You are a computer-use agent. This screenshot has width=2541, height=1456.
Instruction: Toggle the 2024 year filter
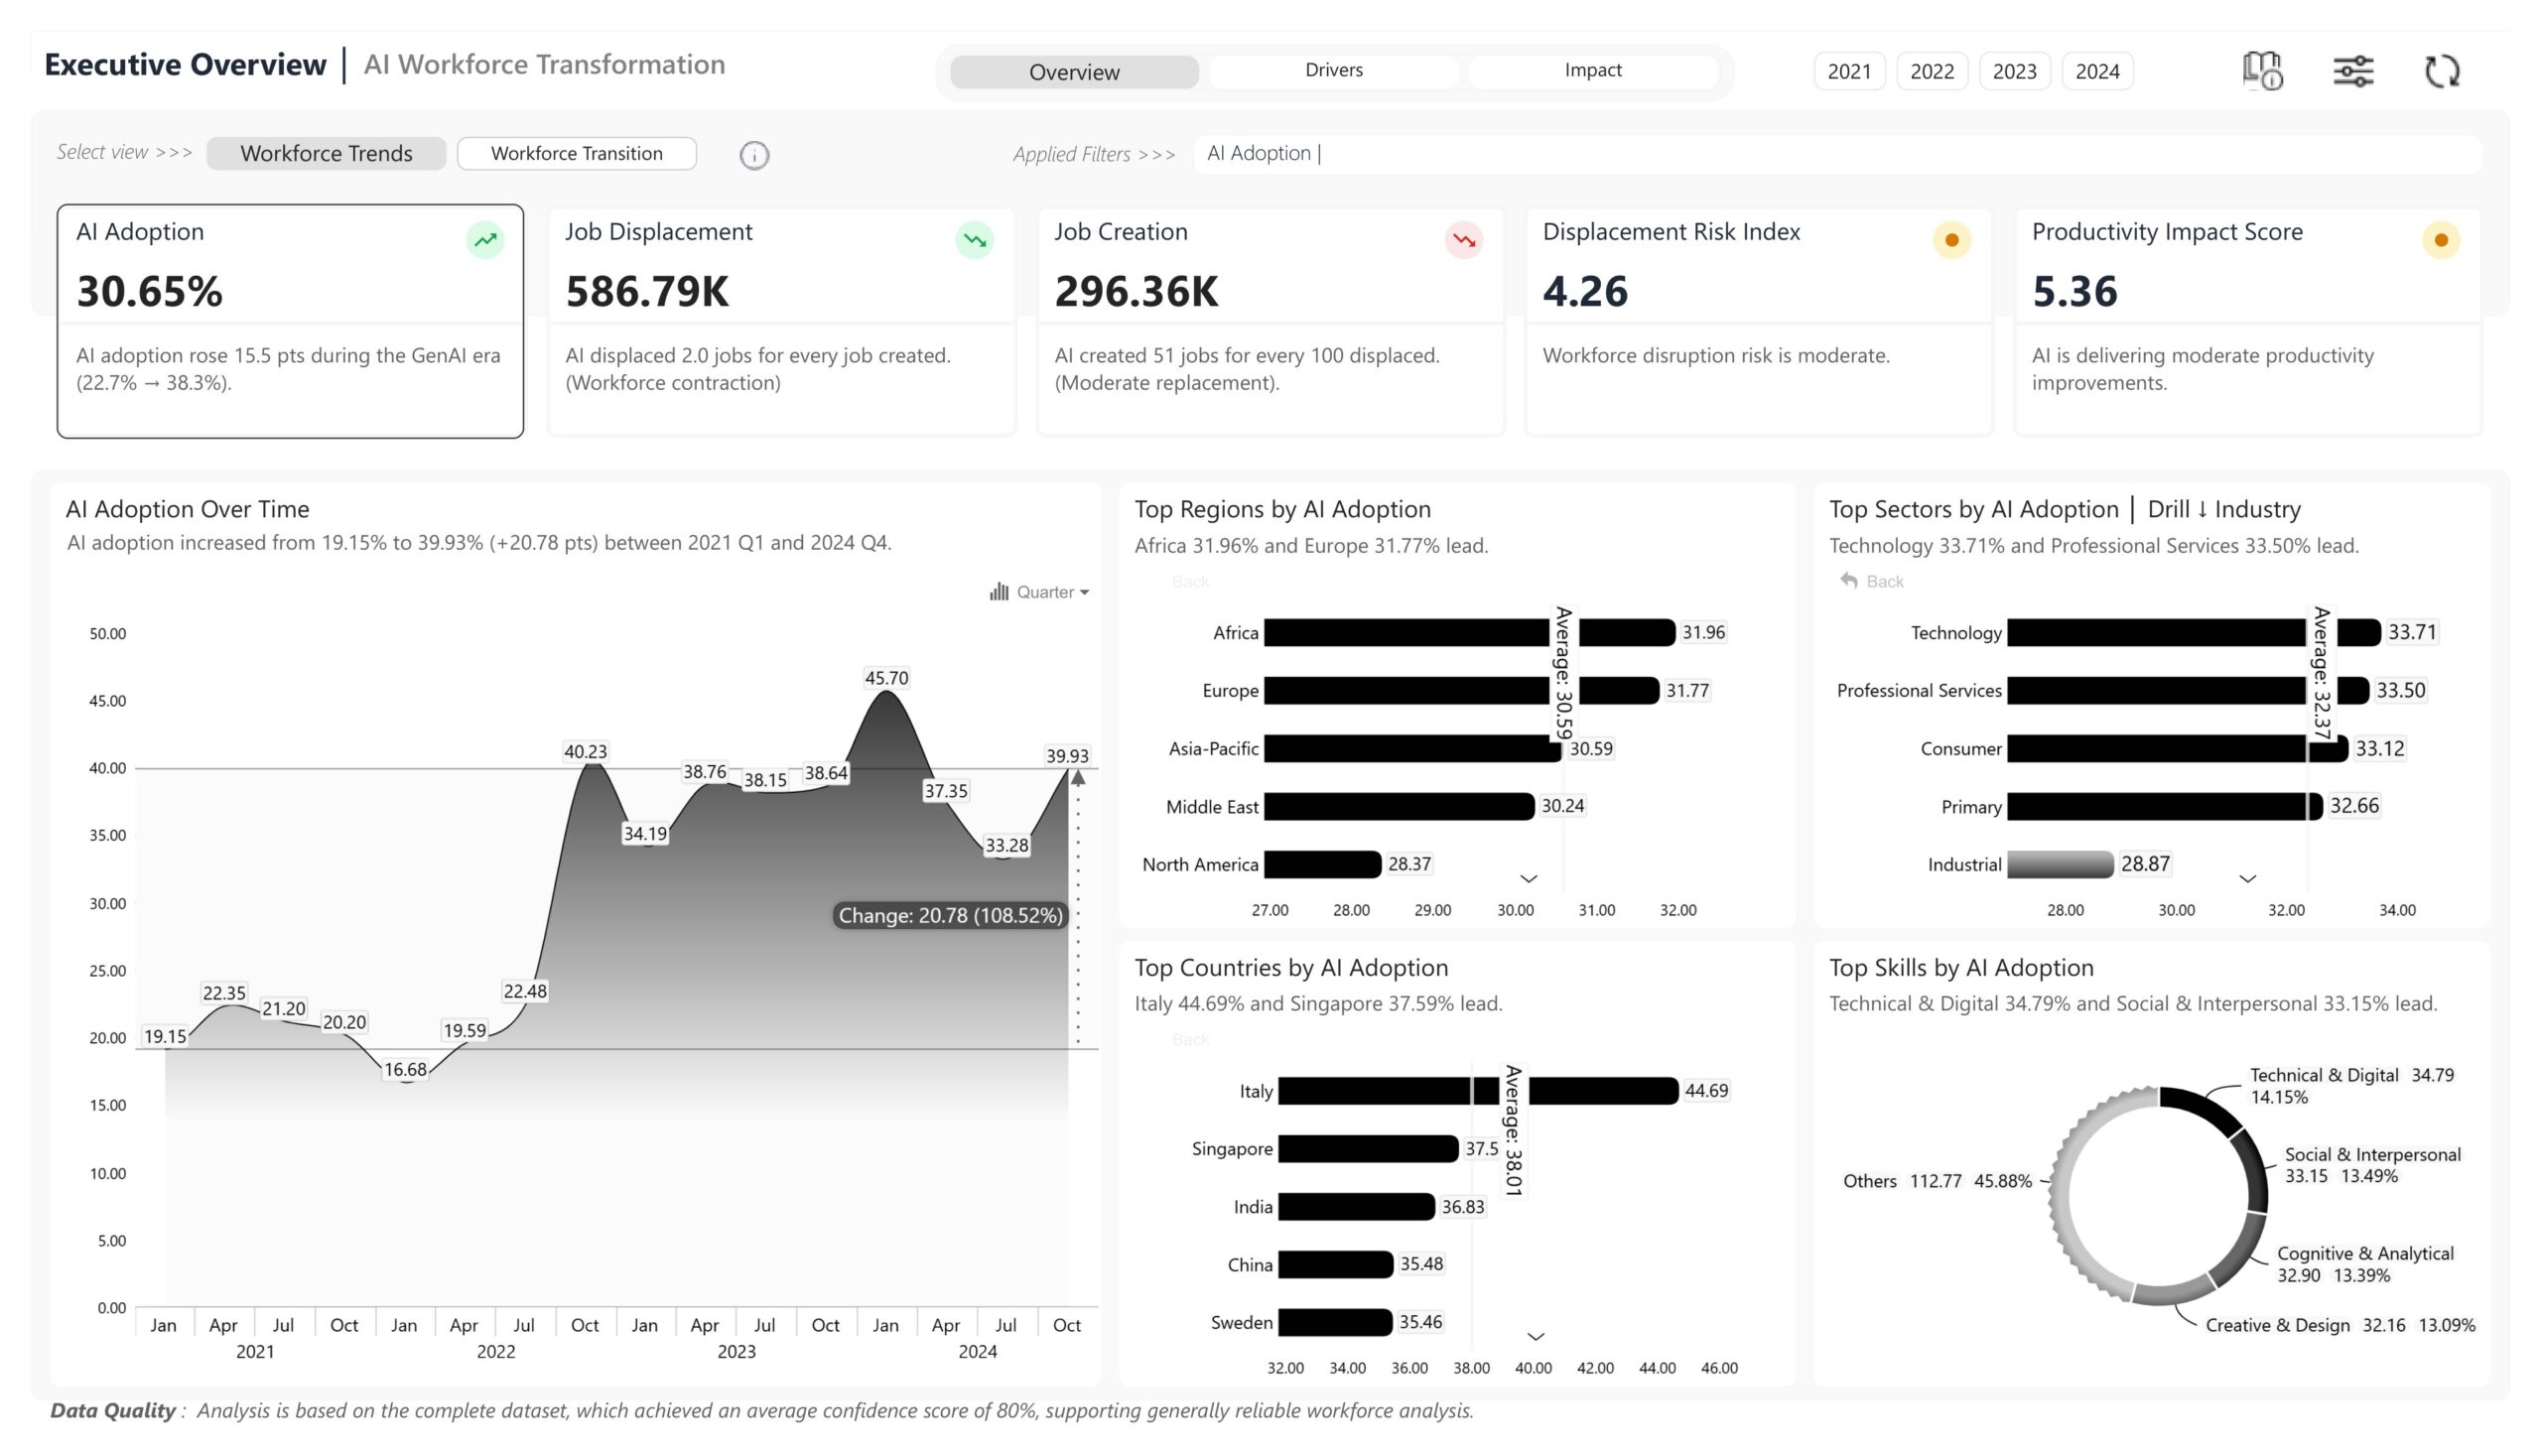pos(2097,71)
